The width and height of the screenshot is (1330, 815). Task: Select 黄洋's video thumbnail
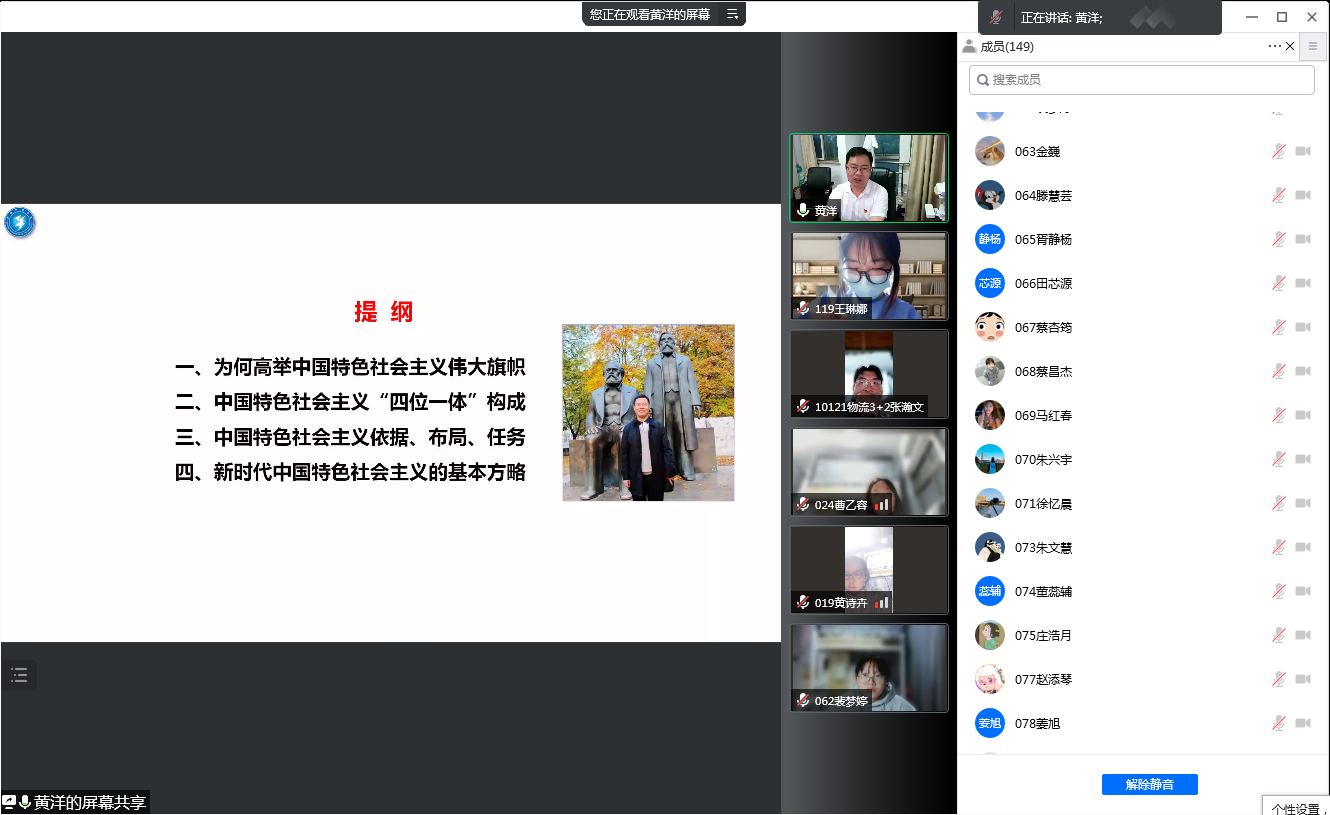click(x=868, y=177)
